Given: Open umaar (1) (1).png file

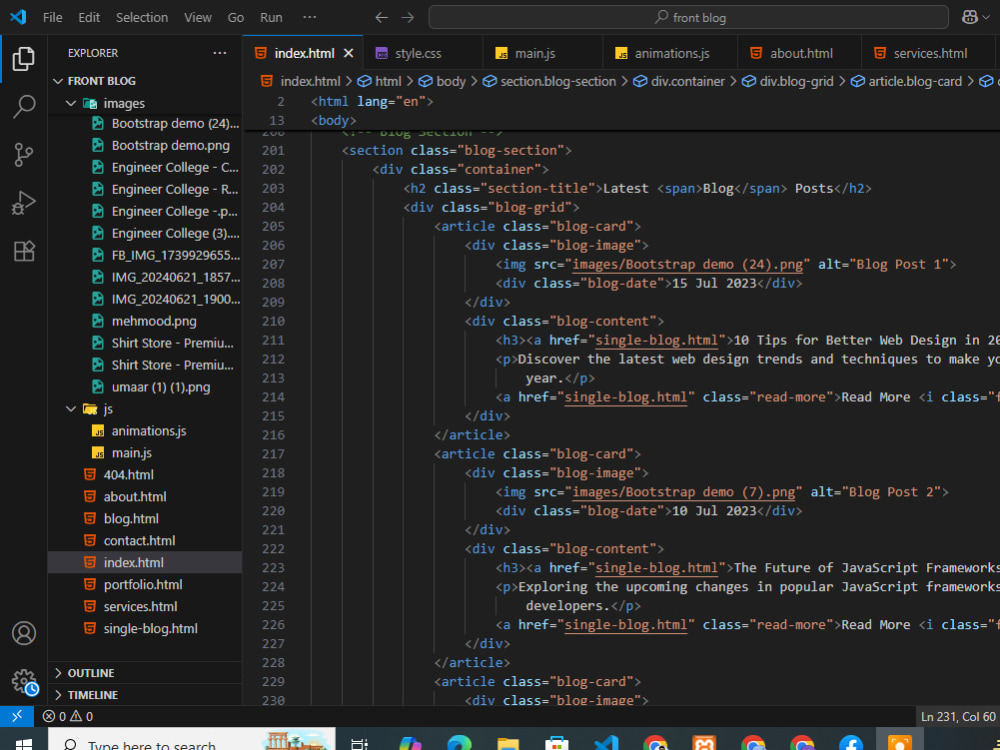Looking at the screenshot, I should pos(145,387).
